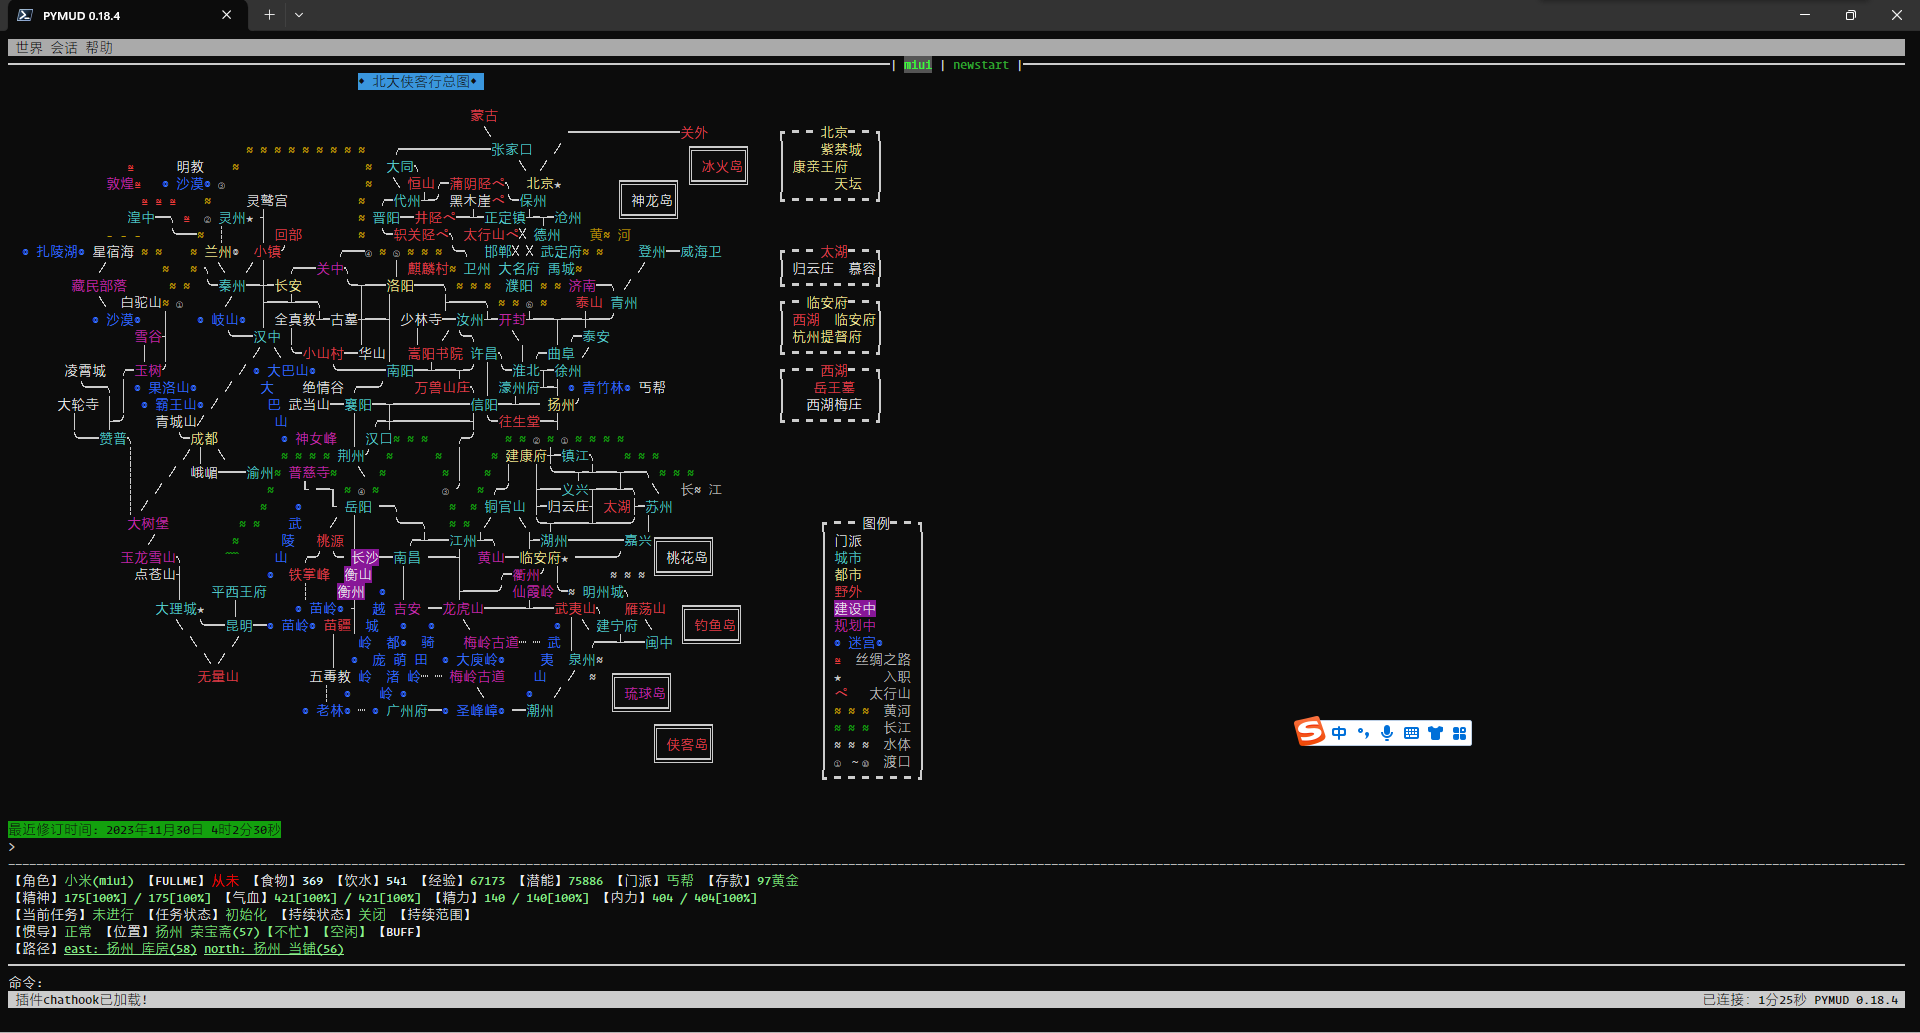Screen dimensions: 1920x1033
Task: Open the 世界 menu
Action: point(29,48)
